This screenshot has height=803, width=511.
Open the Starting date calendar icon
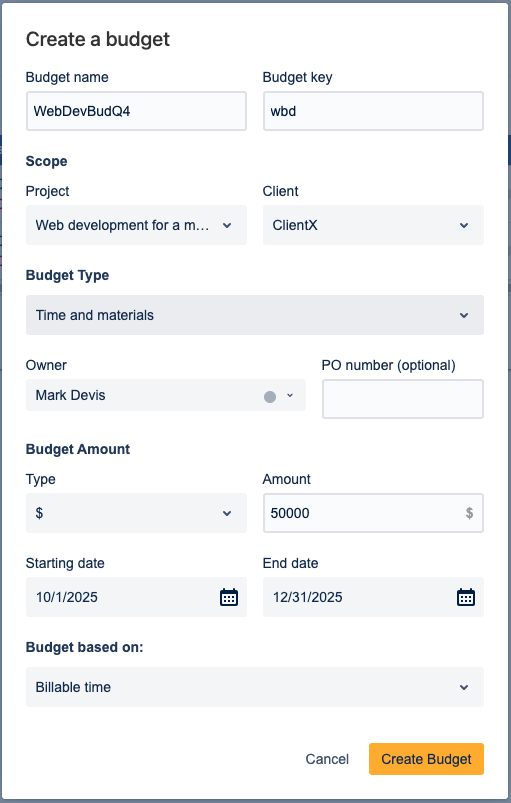click(229, 597)
